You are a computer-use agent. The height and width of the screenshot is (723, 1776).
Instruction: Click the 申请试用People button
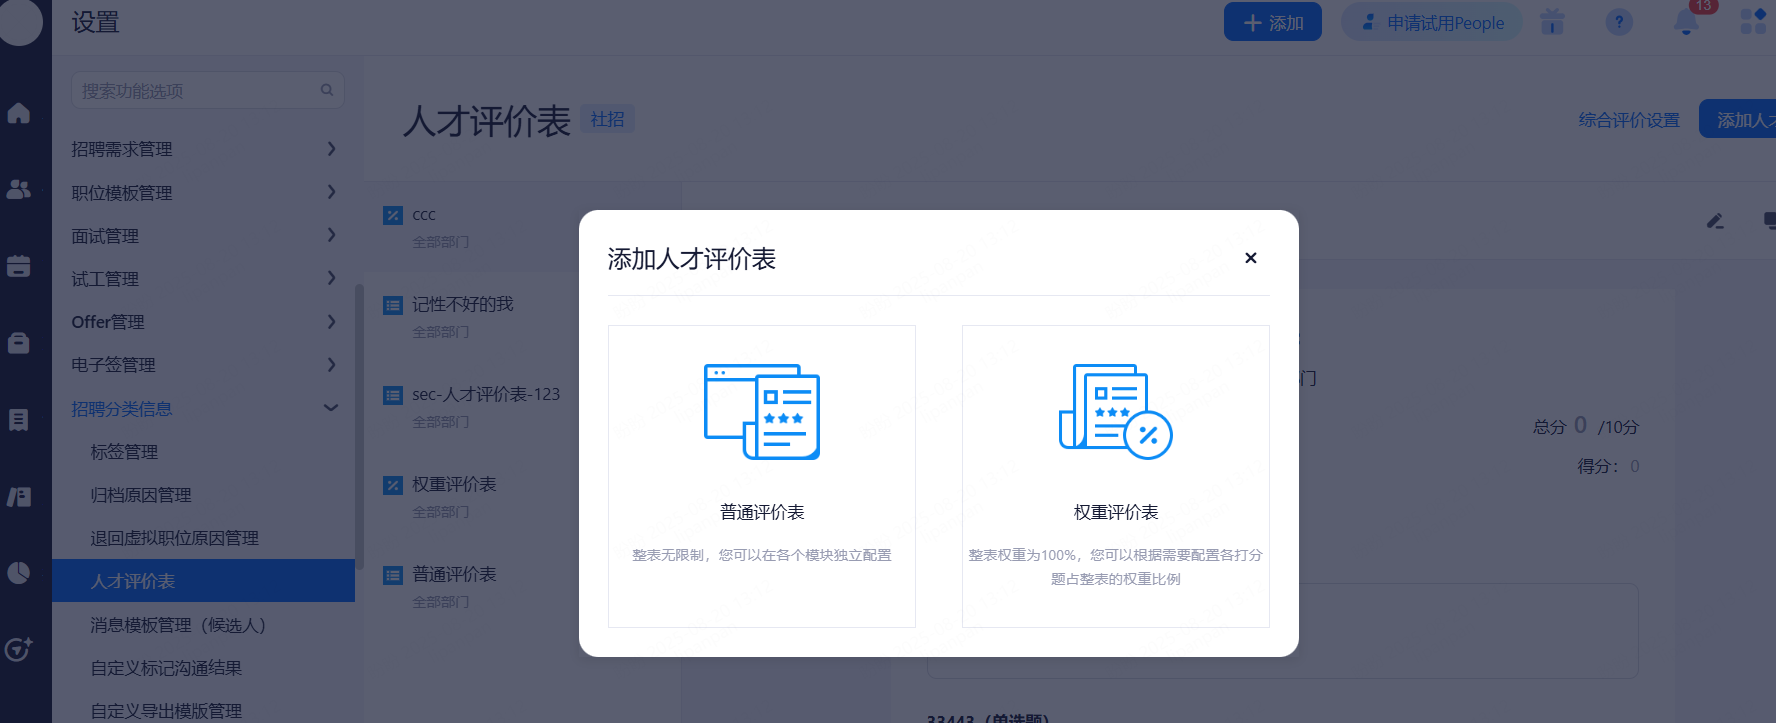pos(1432,22)
